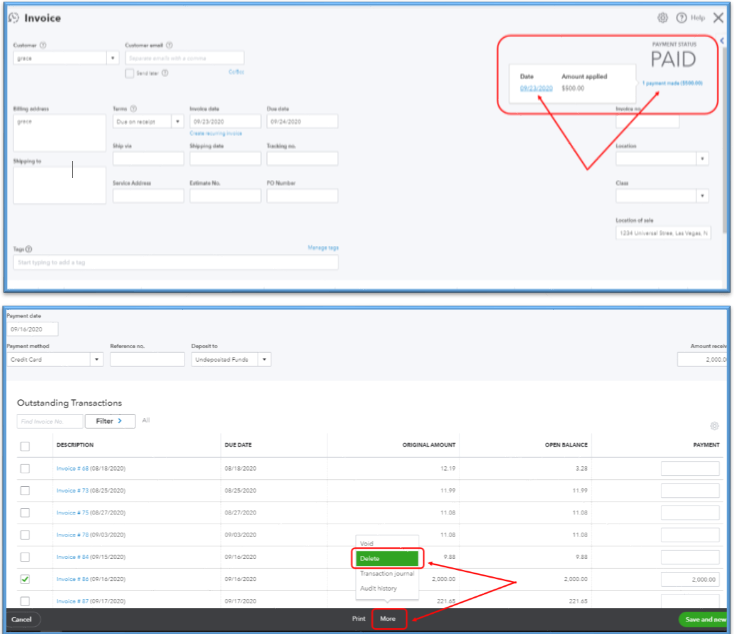Click the Billing address text box
Viewport: 734px width, 634px height.
tap(59, 133)
